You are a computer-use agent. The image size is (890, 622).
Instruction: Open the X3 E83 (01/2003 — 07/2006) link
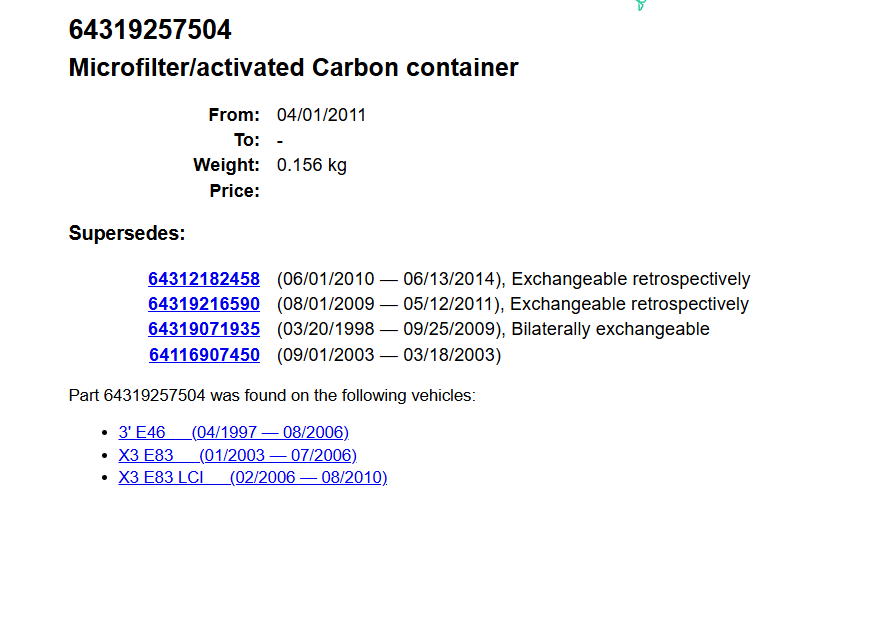point(237,455)
